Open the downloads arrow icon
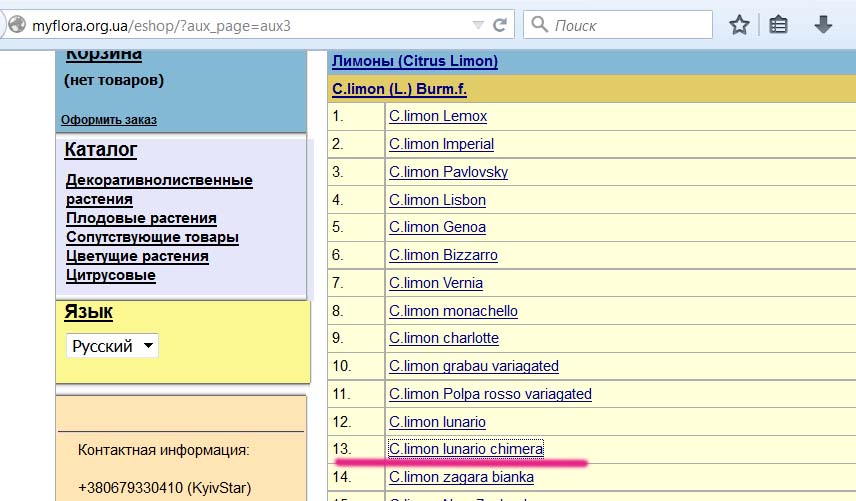The width and height of the screenshot is (856, 501). click(823, 25)
